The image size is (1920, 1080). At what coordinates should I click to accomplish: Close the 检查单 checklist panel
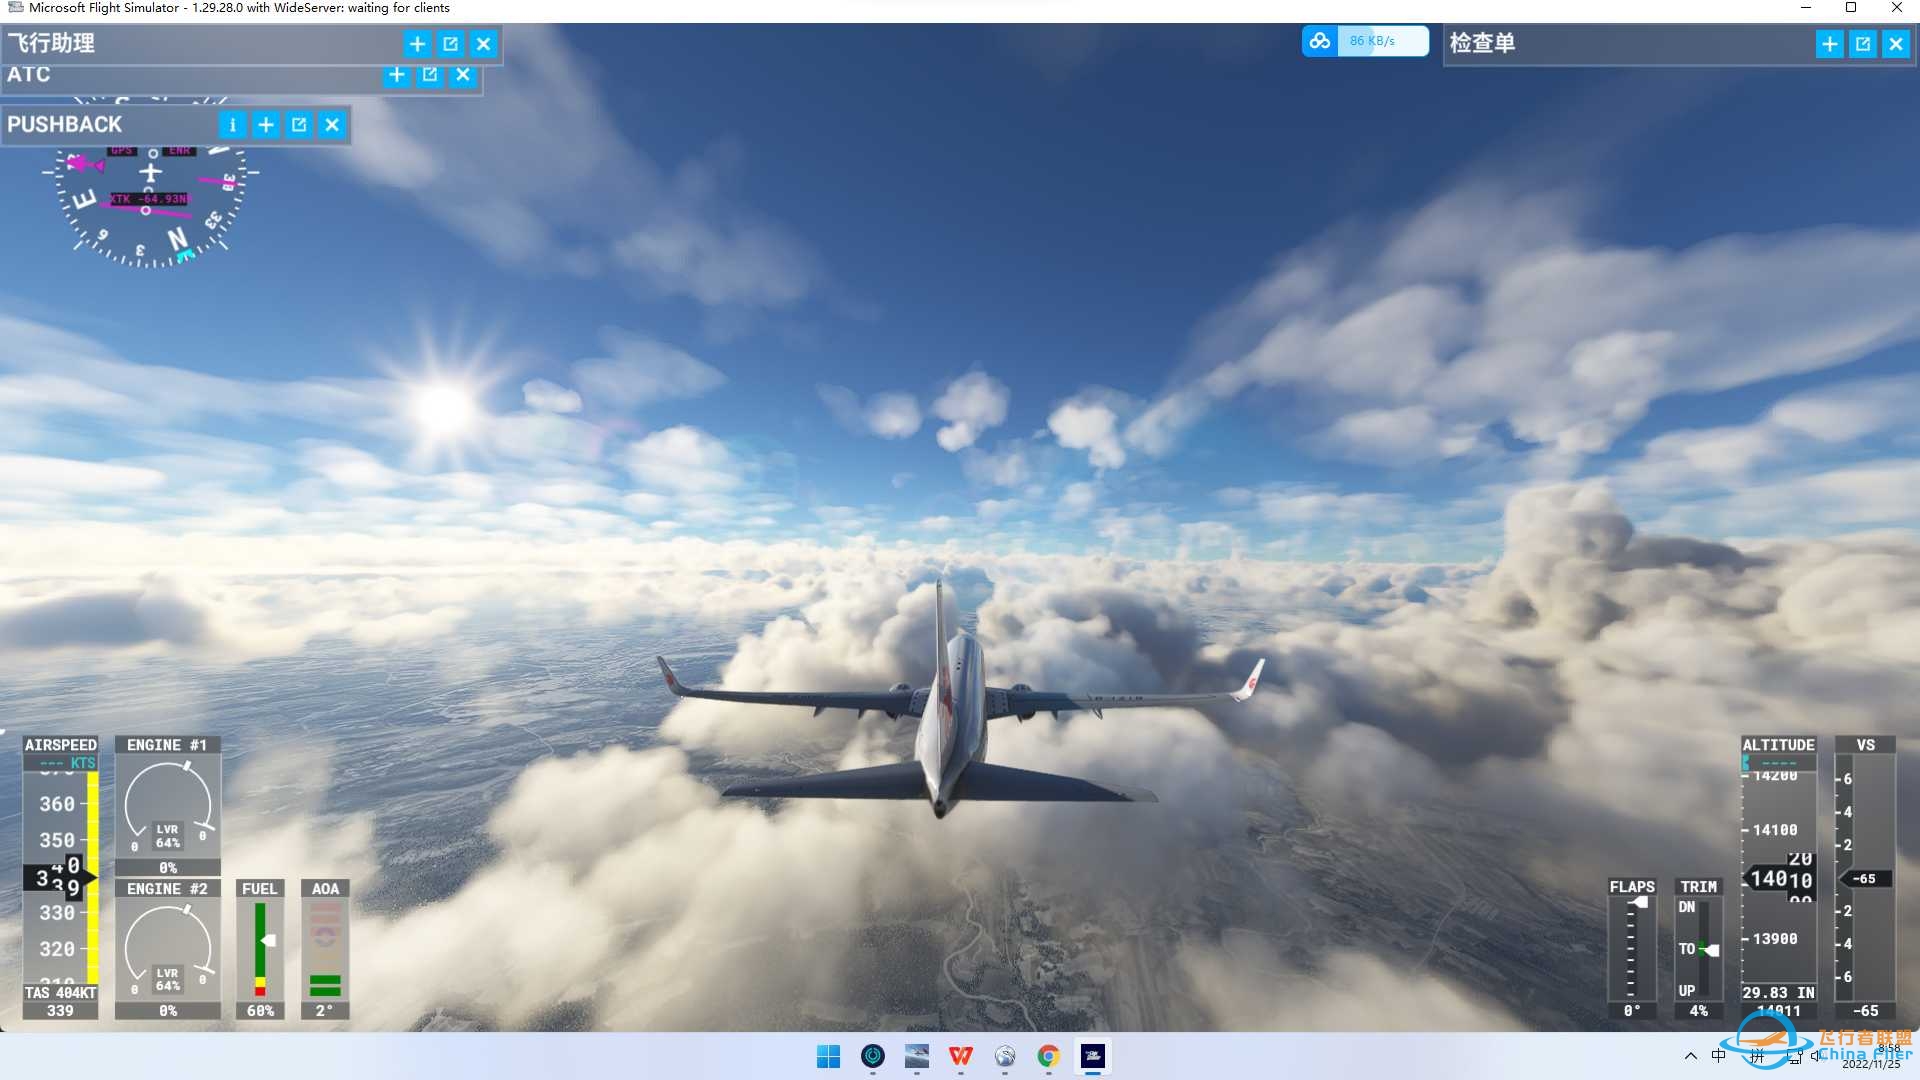pos(1895,44)
